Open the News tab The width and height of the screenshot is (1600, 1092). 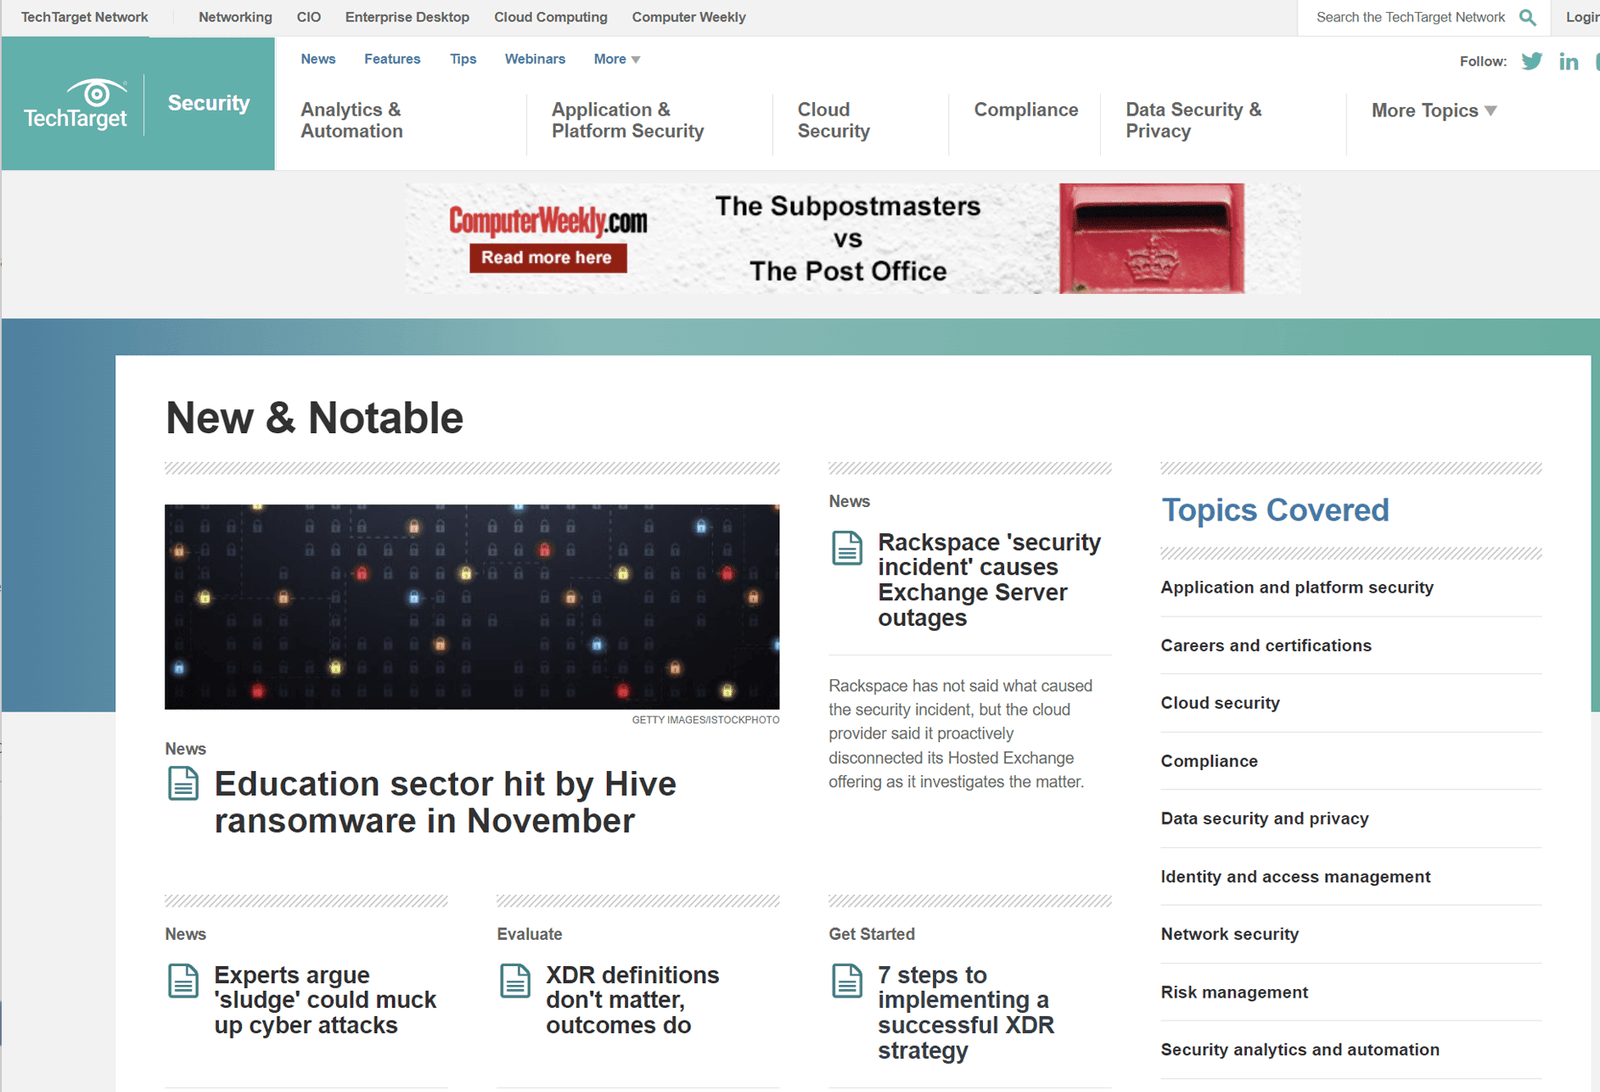(x=318, y=59)
